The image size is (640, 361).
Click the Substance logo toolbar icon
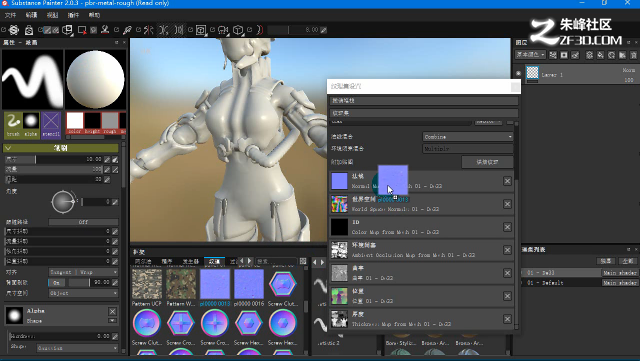point(14,30)
